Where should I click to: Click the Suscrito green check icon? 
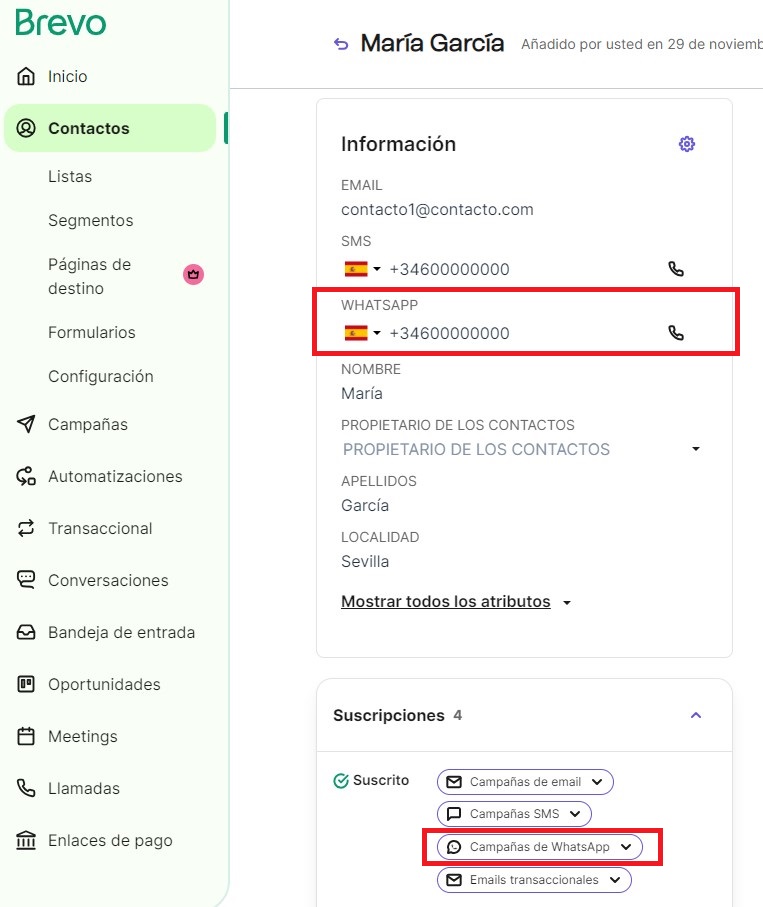point(341,781)
